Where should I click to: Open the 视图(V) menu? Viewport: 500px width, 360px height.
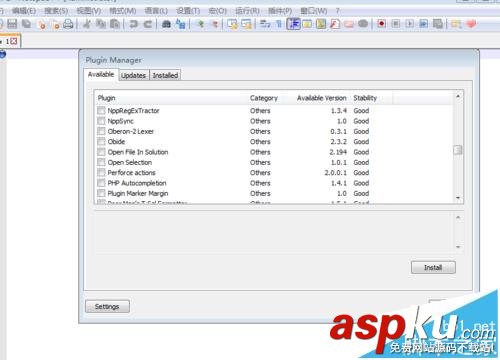coord(89,11)
